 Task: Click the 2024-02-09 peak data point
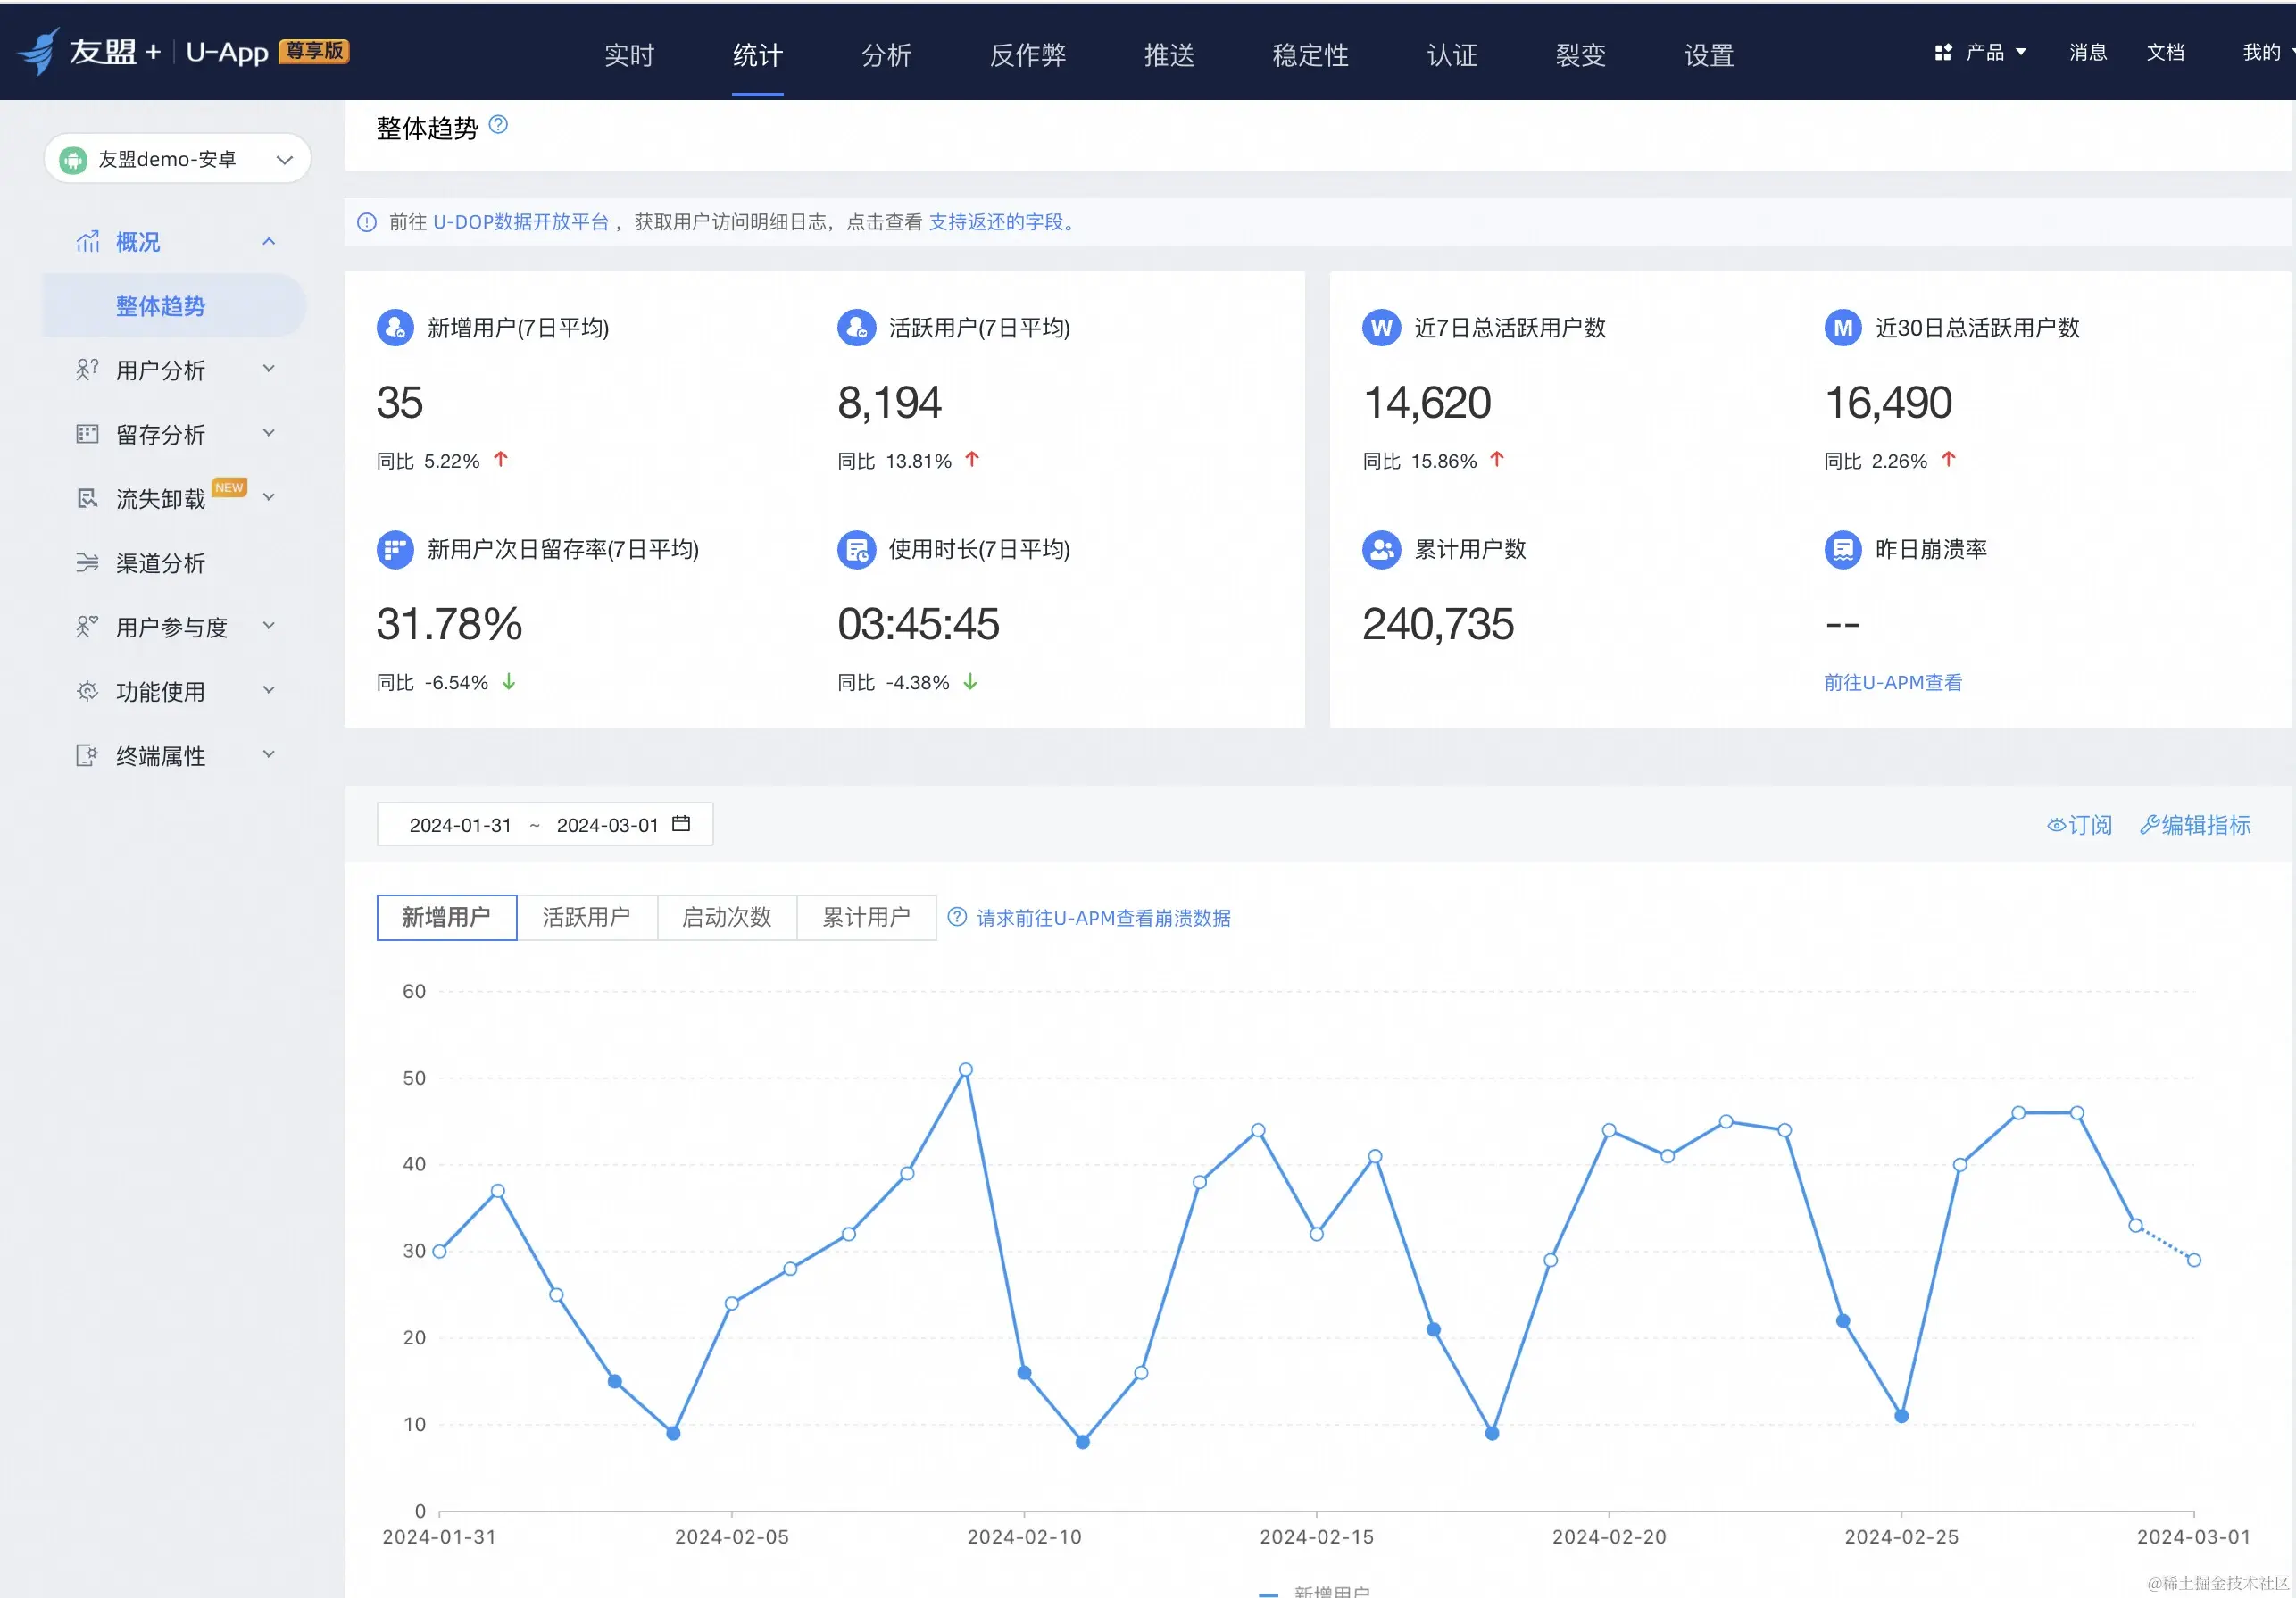(x=965, y=1070)
